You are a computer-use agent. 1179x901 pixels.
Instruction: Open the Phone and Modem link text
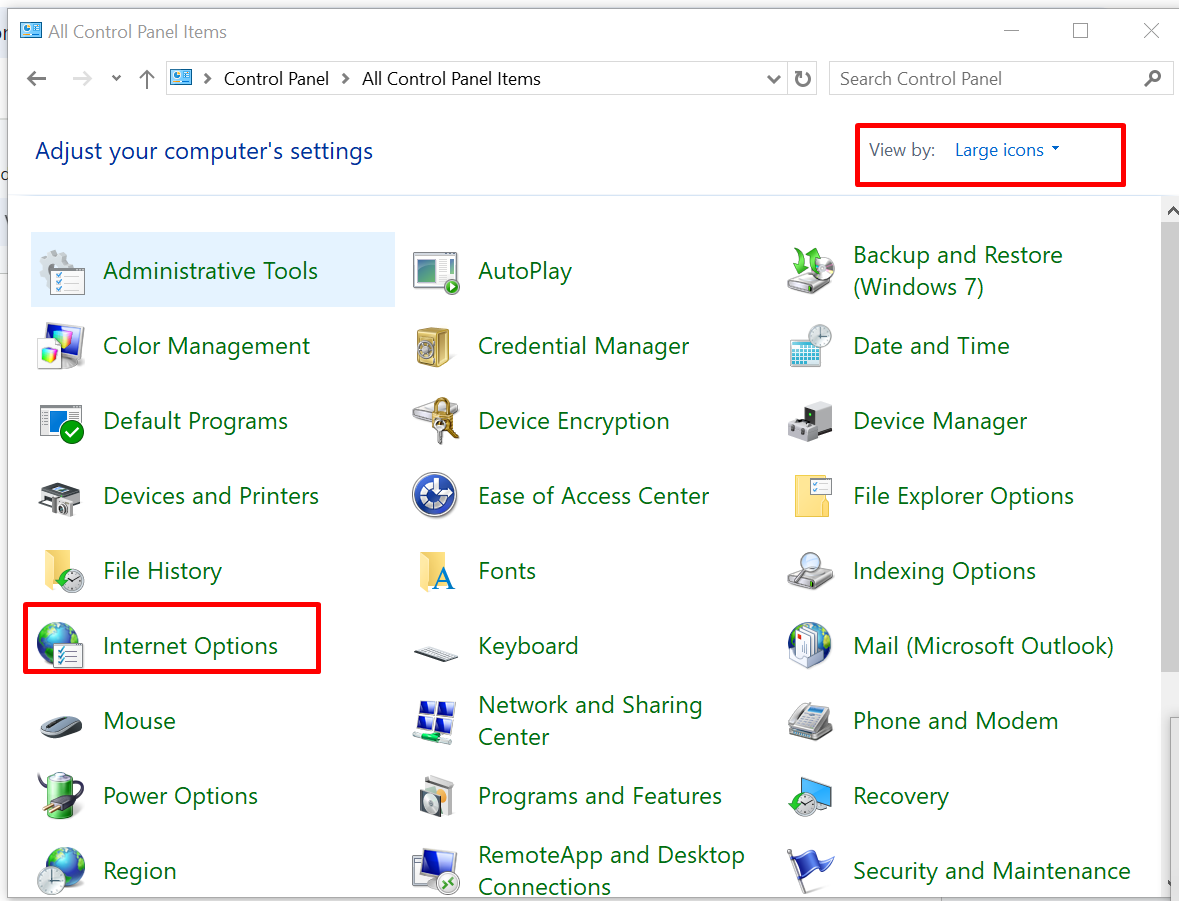click(955, 721)
